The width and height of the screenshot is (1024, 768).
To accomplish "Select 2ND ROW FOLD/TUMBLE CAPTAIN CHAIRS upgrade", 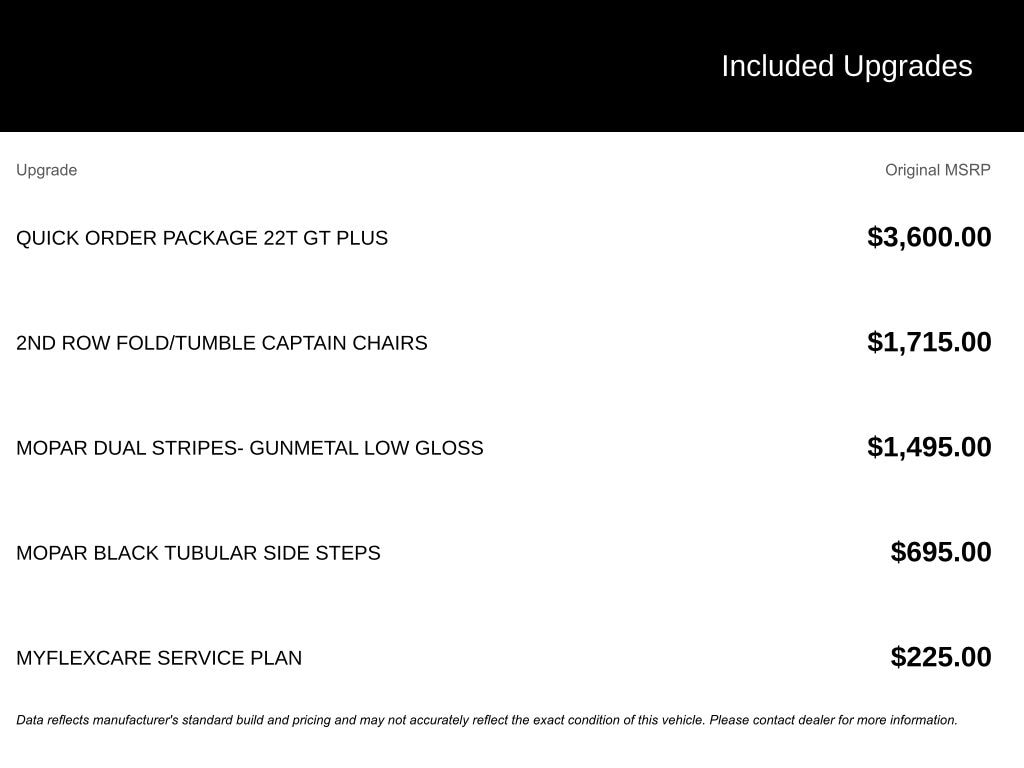I will pyautogui.click(x=221, y=343).
